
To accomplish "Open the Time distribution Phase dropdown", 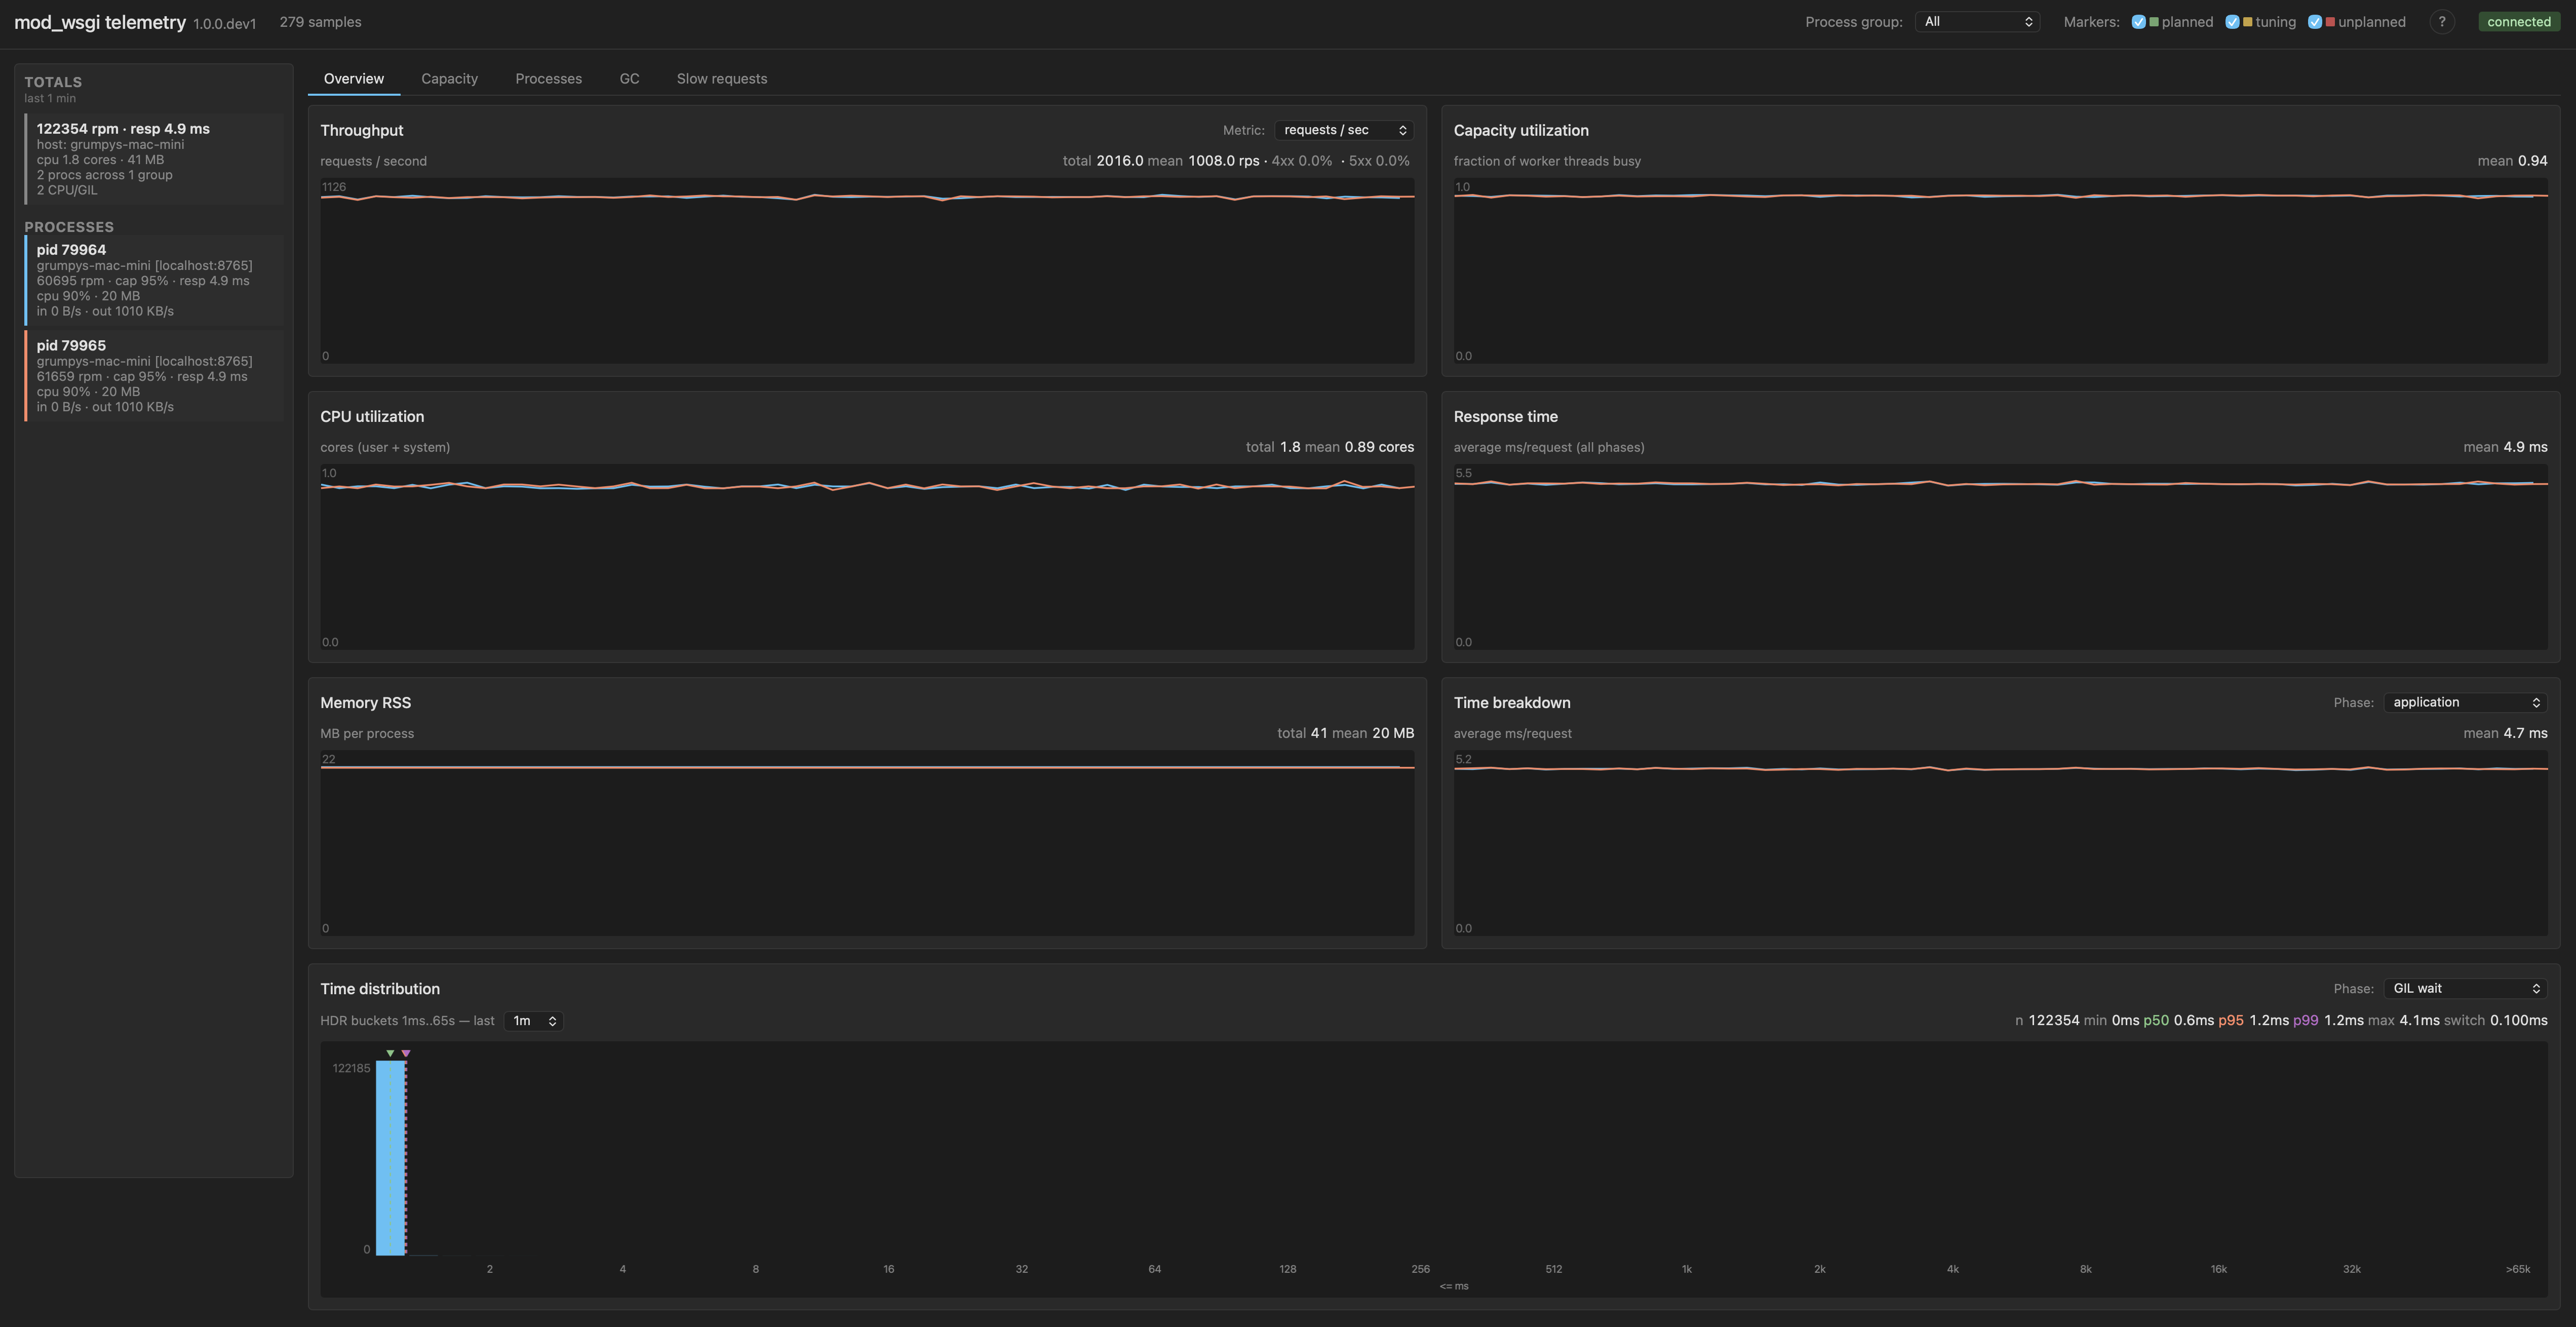I will click(2465, 988).
